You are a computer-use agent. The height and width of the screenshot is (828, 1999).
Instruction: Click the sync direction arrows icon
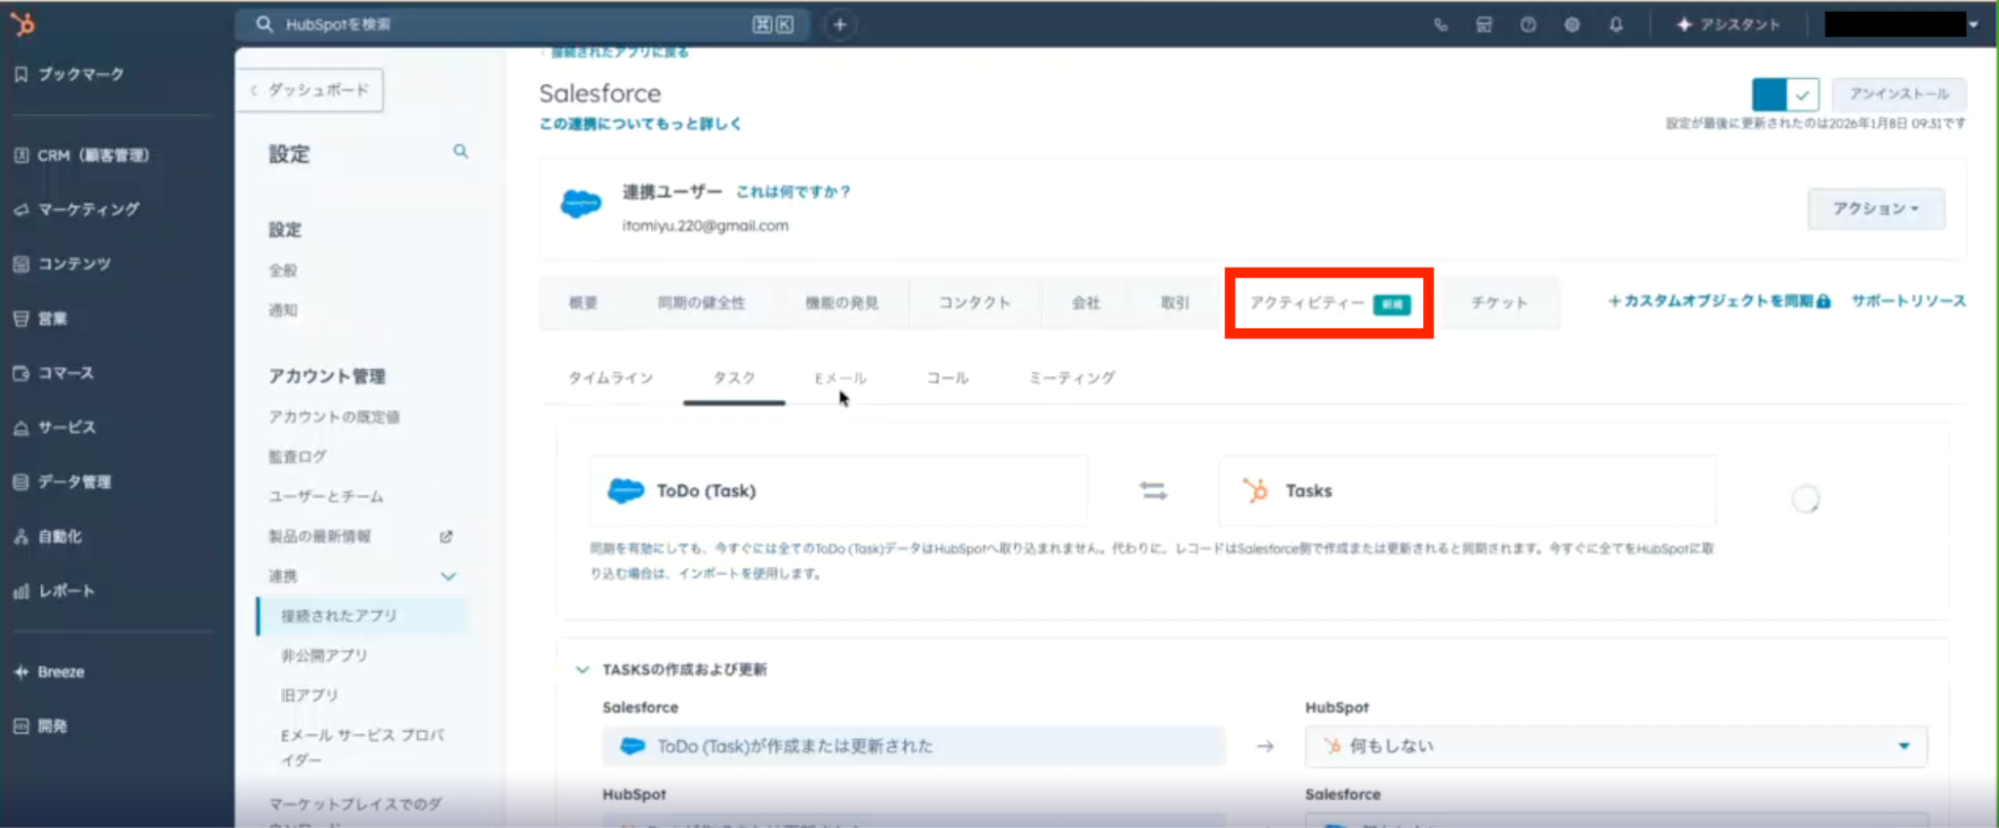click(1153, 491)
